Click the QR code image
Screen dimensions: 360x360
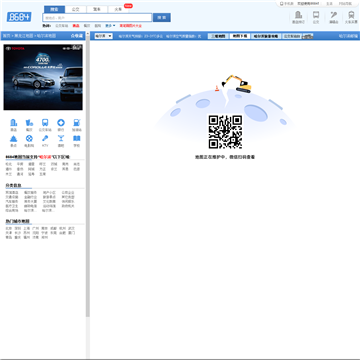point(225,132)
